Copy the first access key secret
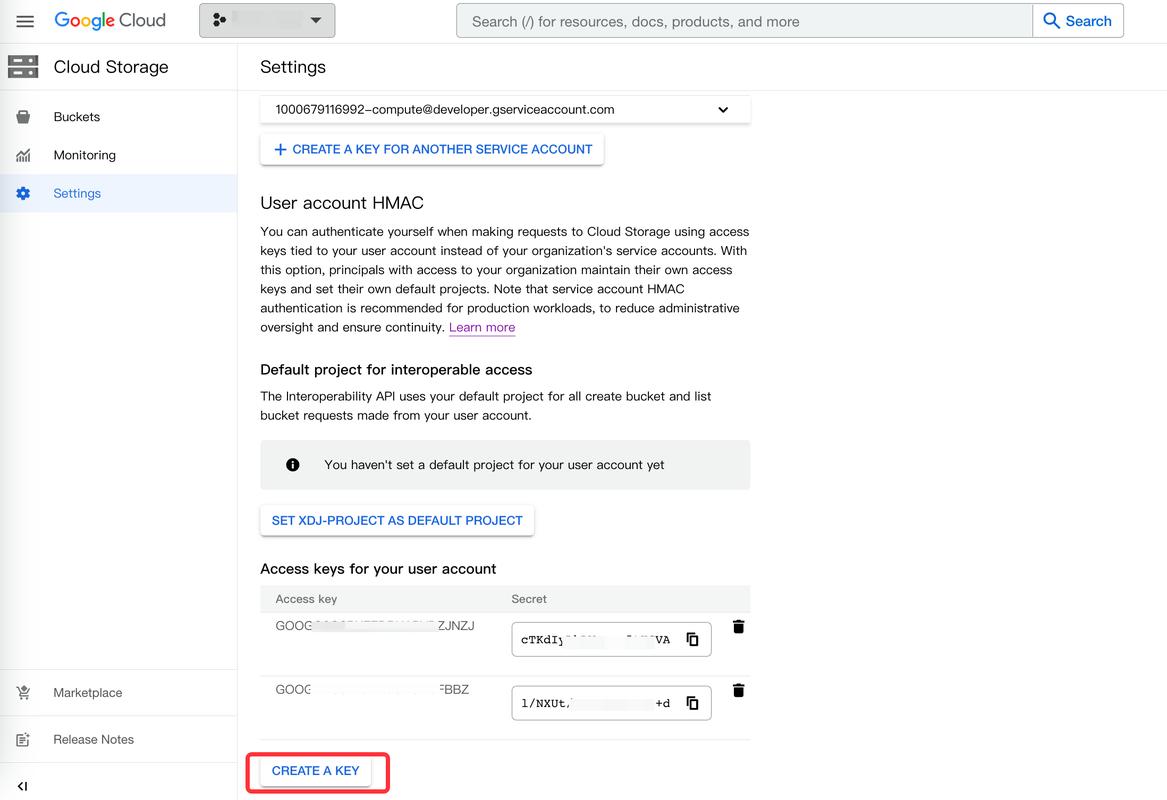 [692, 639]
